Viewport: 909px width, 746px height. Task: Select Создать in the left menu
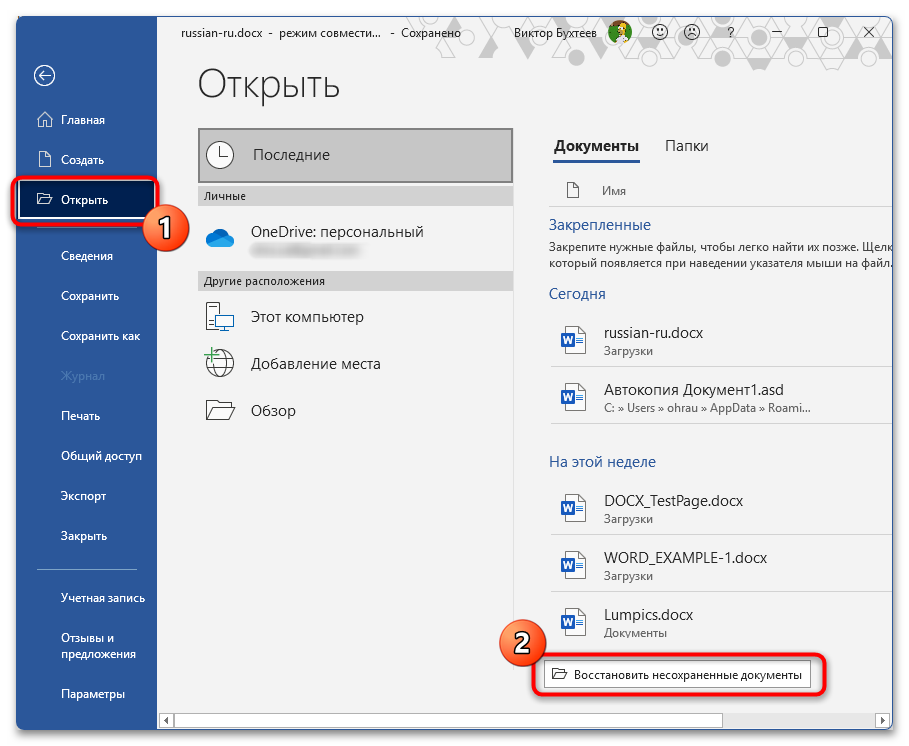point(82,160)
